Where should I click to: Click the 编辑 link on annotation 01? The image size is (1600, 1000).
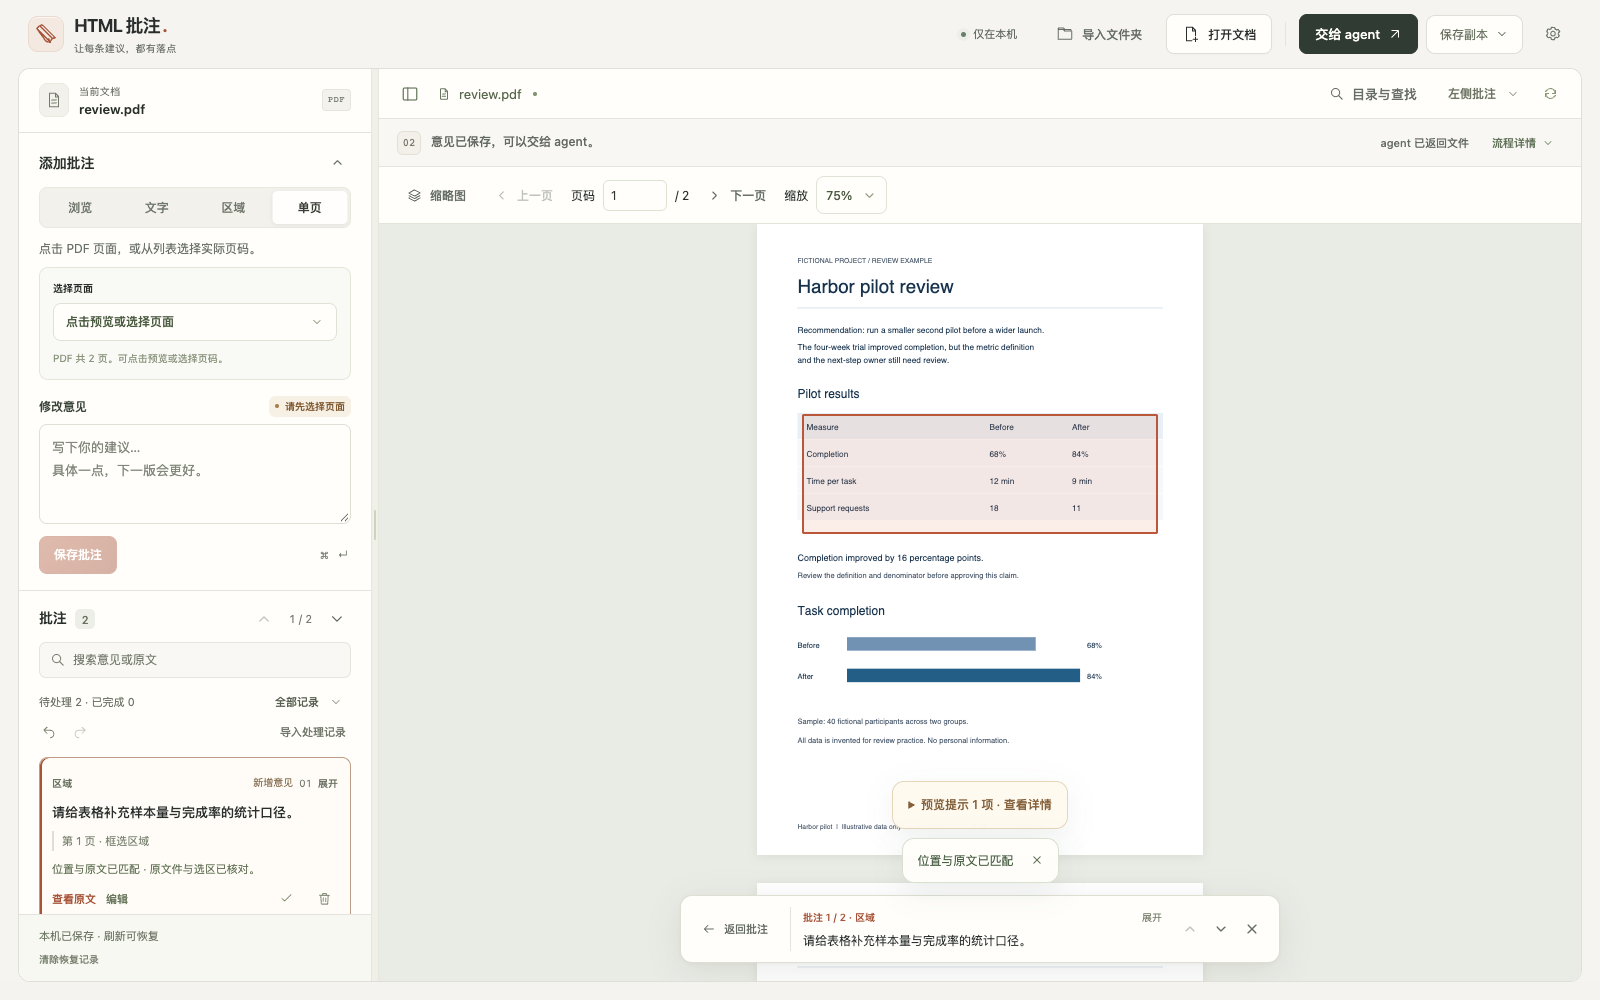pyautogui.click(x=117, y=899)
